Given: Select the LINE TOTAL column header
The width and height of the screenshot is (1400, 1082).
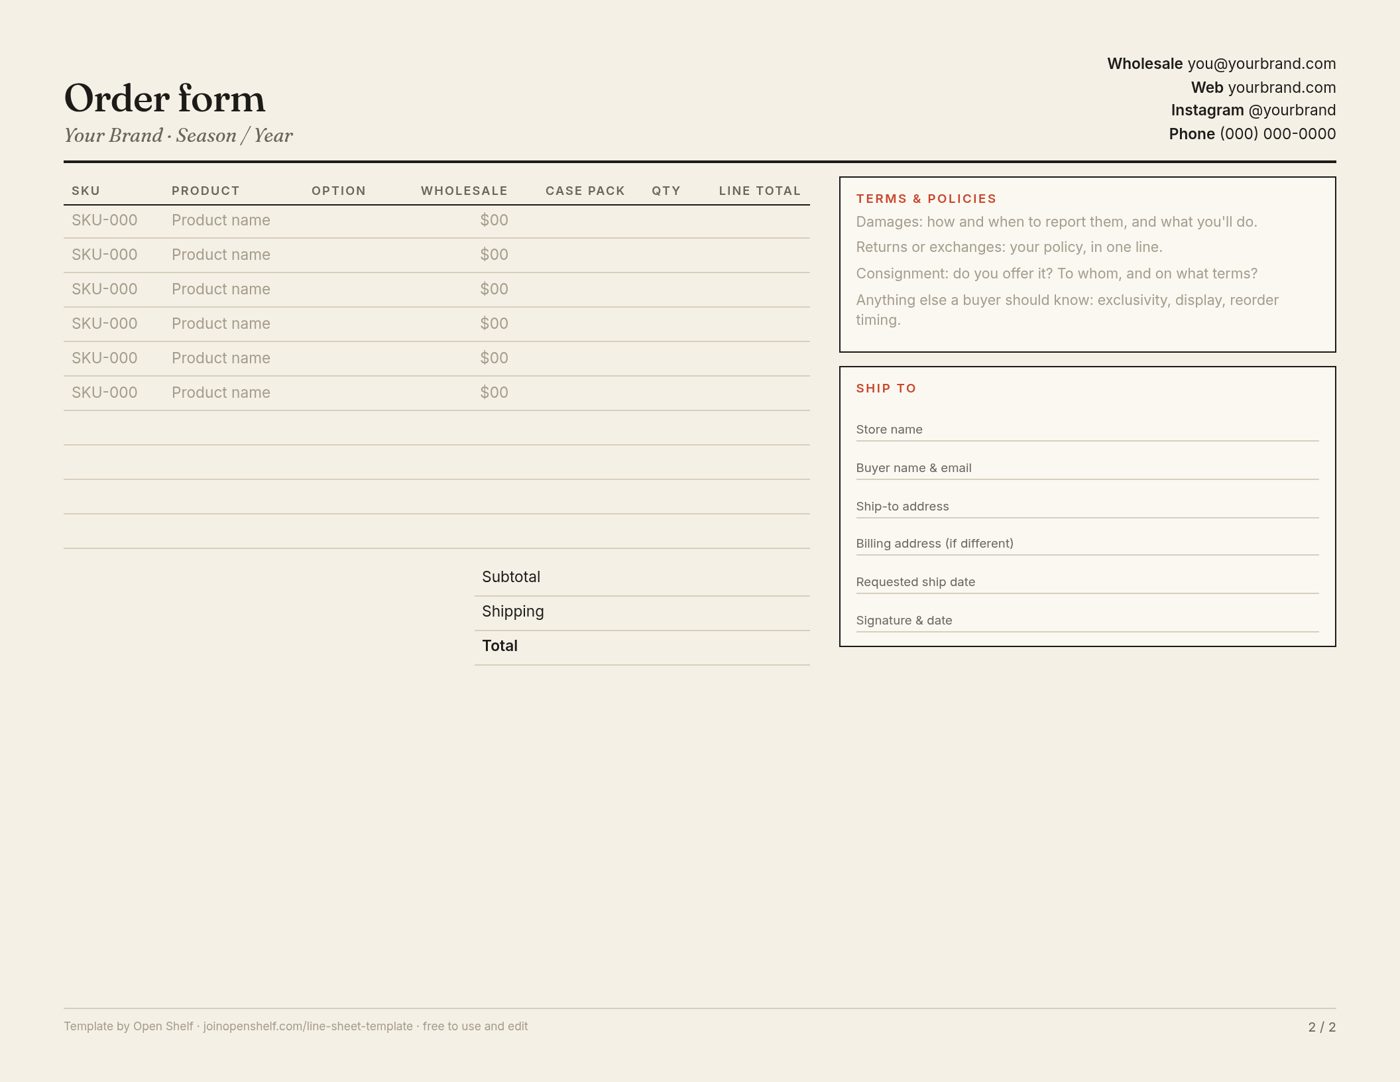Looking at the screenshot, I should pos(760,191).
